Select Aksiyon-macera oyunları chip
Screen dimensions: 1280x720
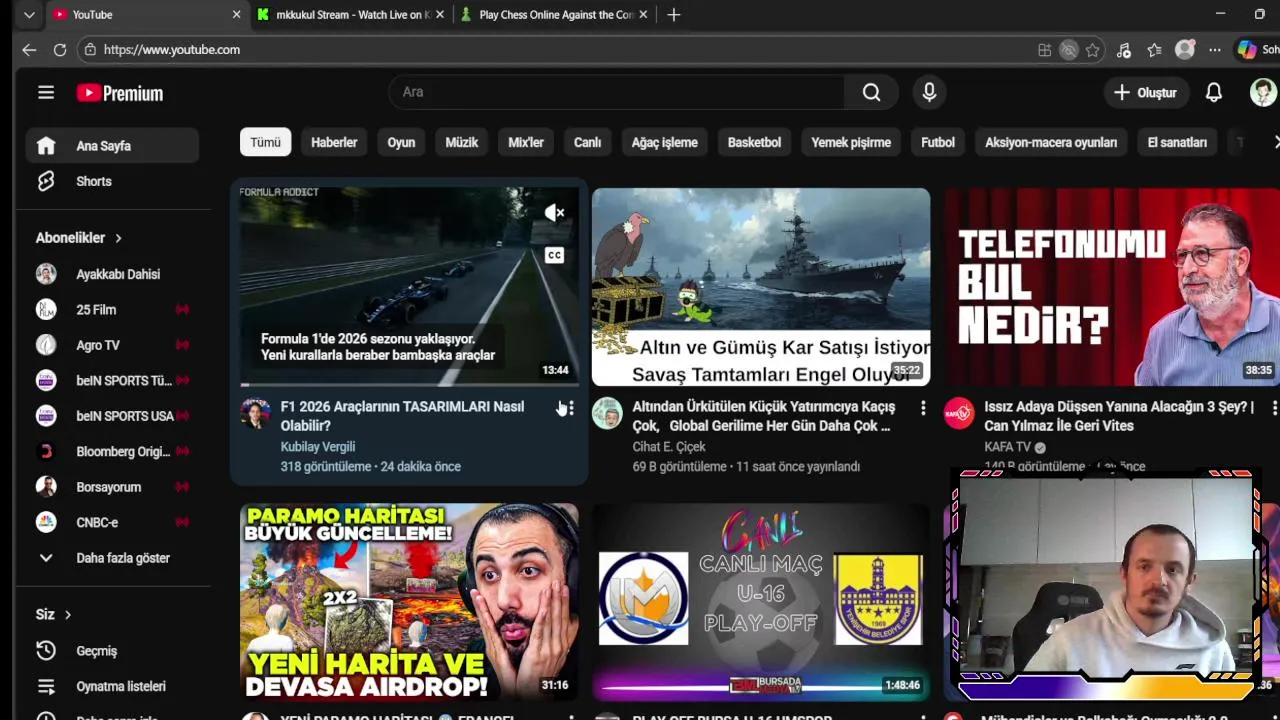coord(1051,142)
